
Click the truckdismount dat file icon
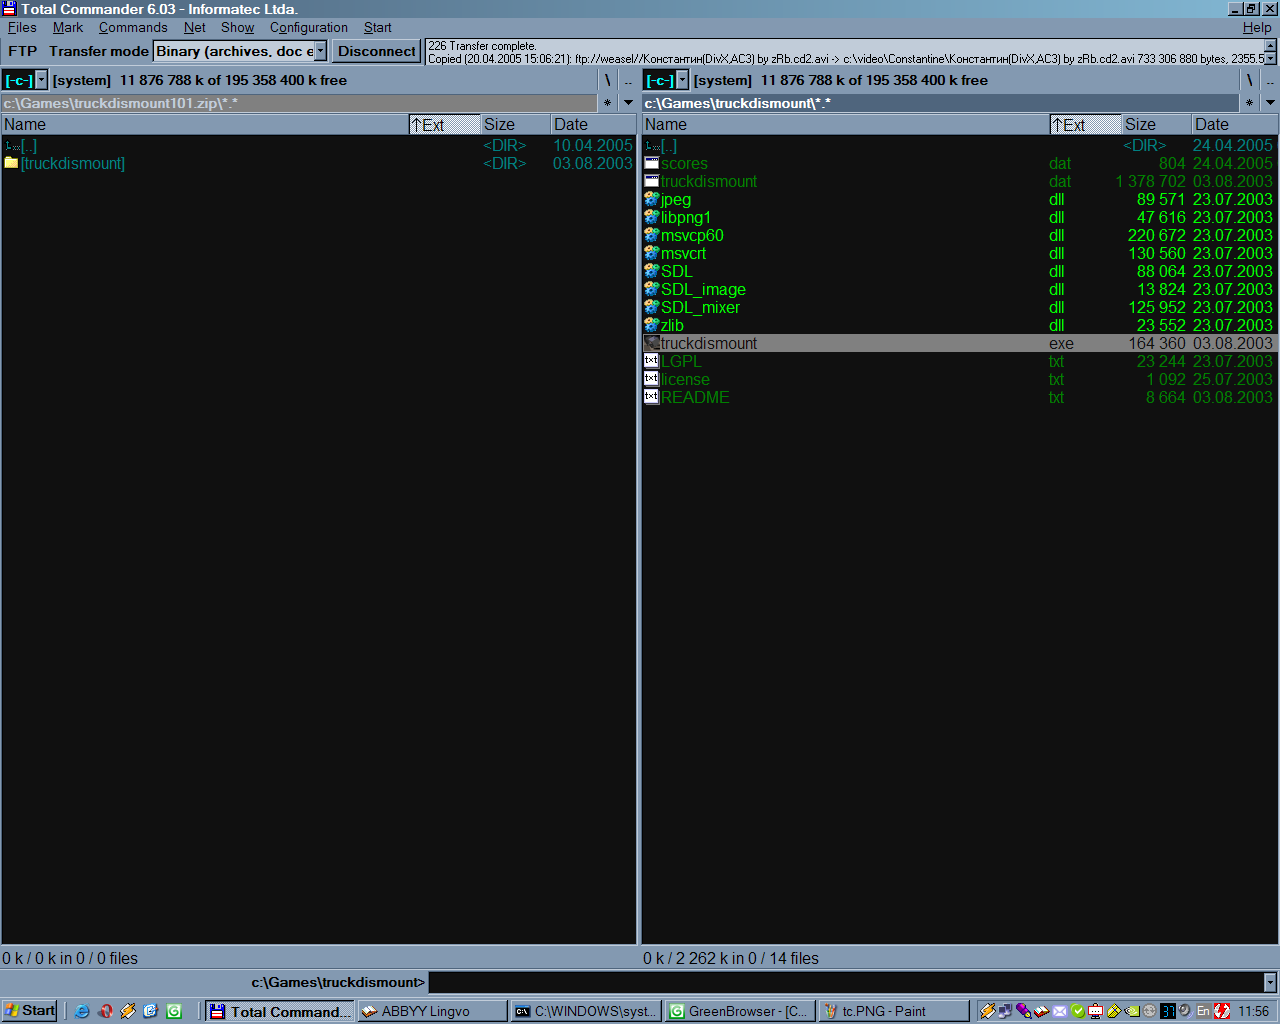[x=651, y=181]
